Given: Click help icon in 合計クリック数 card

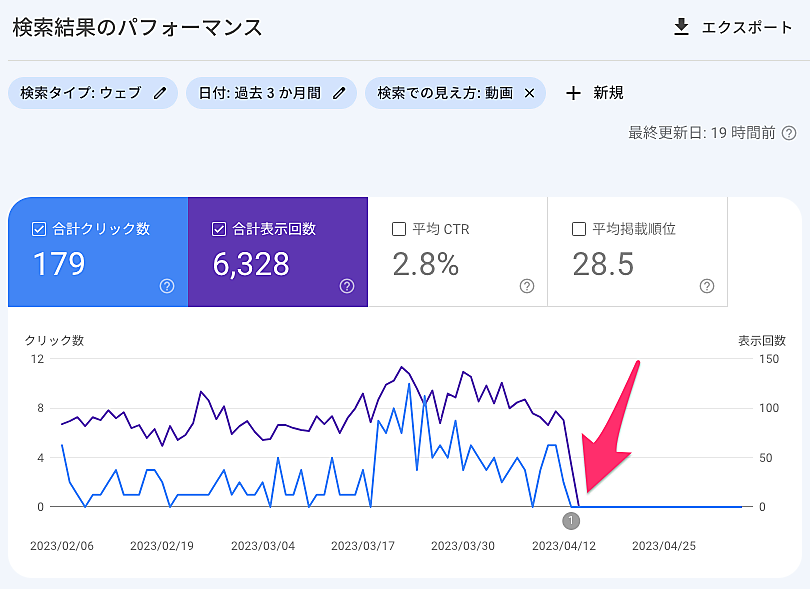Looking at the screenshot, I should [167, 286].
